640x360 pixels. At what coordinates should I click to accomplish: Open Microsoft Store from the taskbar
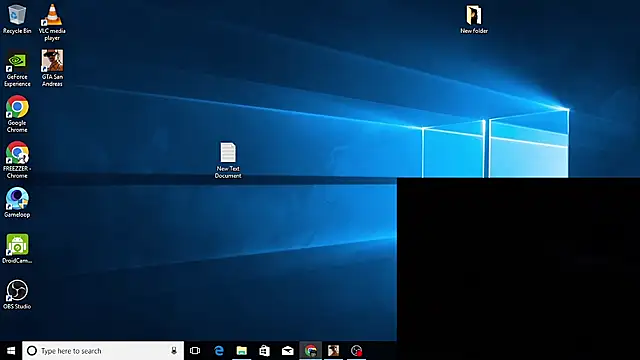[x=264, y=351]
